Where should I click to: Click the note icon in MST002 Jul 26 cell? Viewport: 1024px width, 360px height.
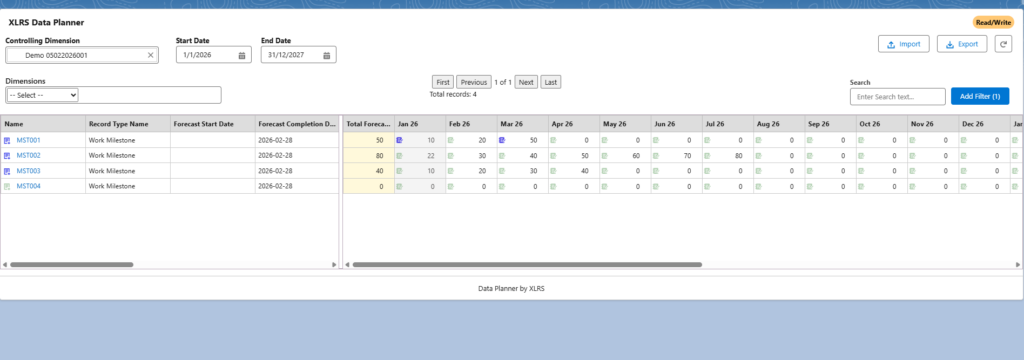click(707, 155)
